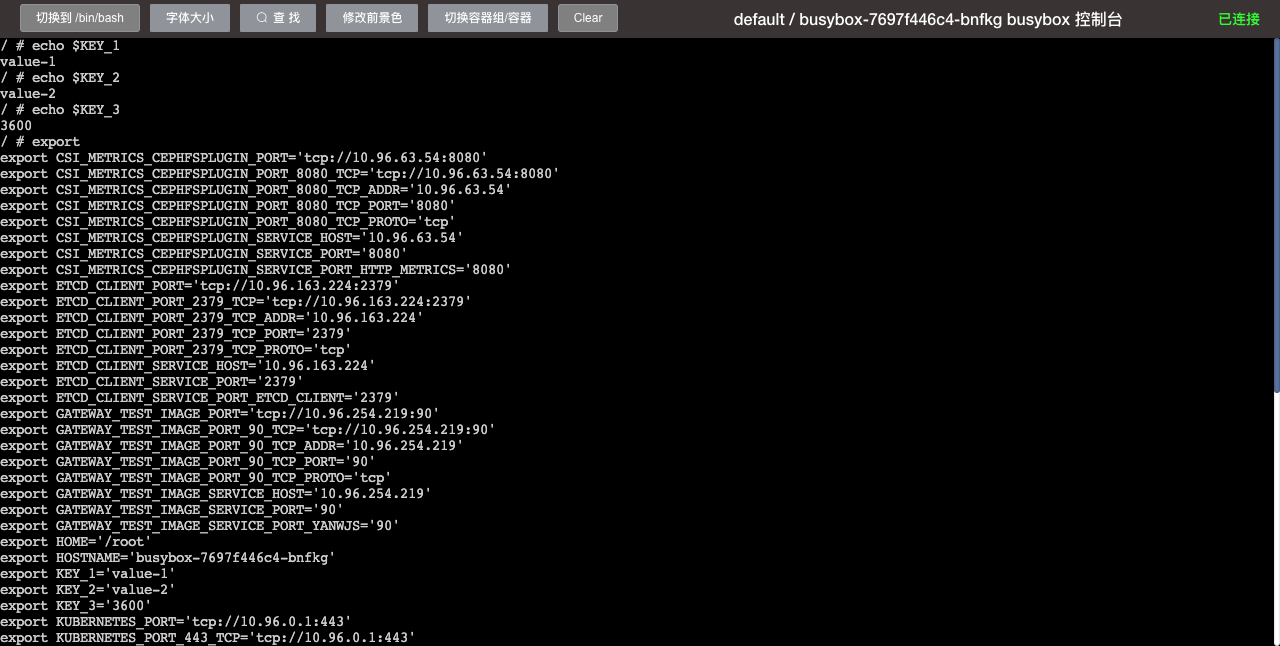Click the KUBERNETES_PORT_443_TCP line
Screen dimensions: 1280x646
pyautogui.click(x=208, y=638)
